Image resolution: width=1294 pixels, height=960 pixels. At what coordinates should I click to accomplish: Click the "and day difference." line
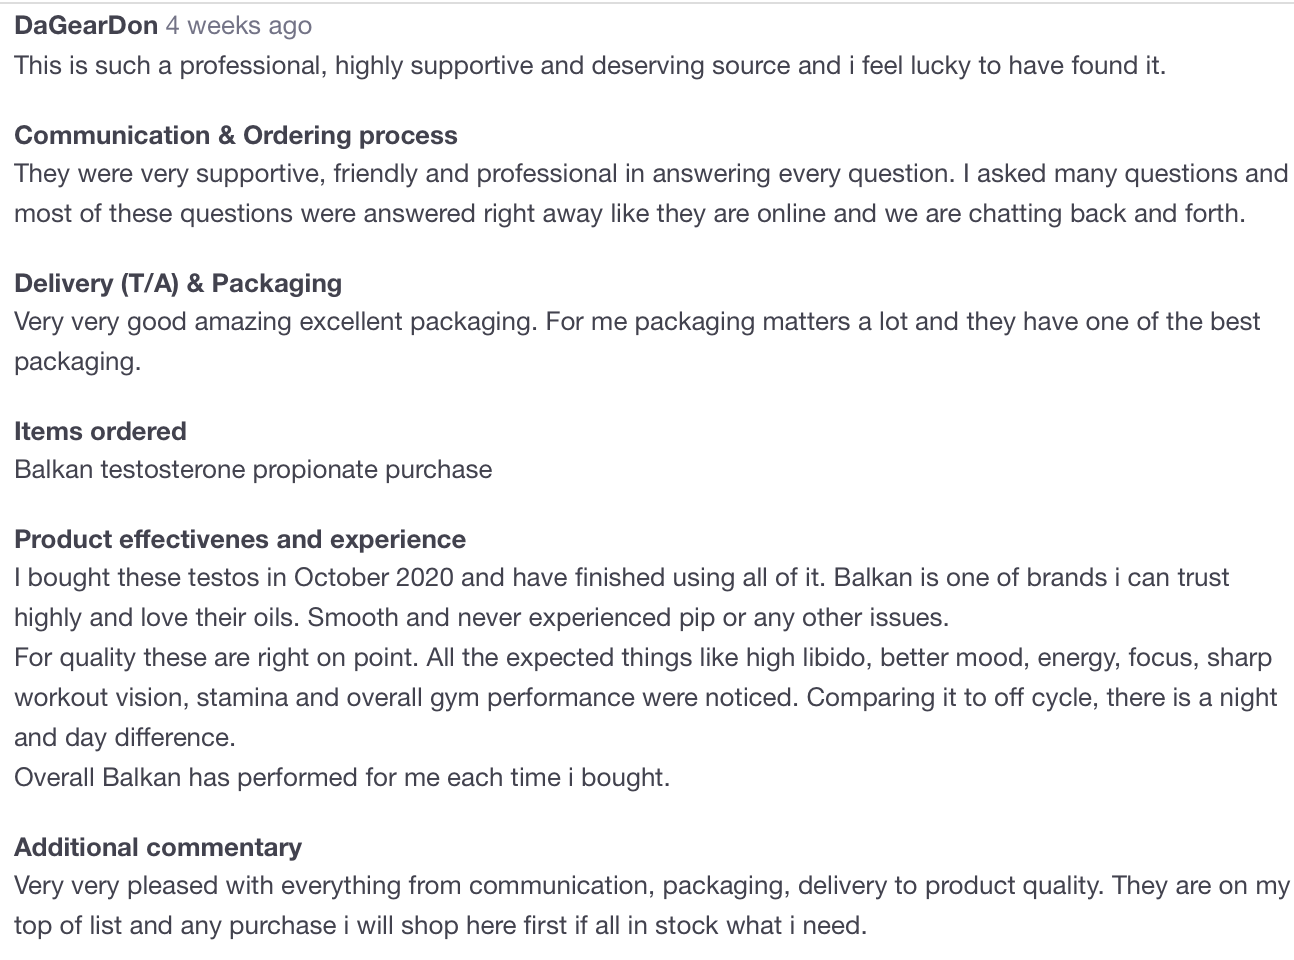pyautogui.click(x=125, y=738)
